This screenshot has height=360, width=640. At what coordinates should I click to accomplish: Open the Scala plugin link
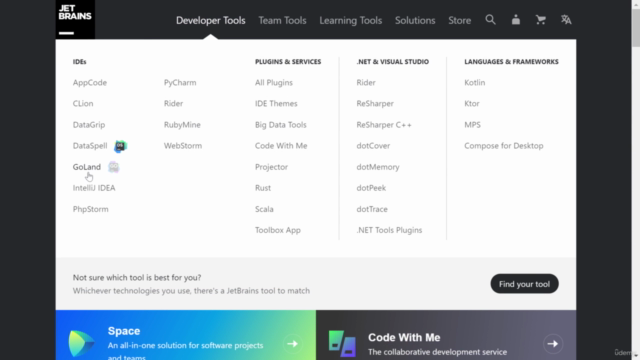point(264,209)
